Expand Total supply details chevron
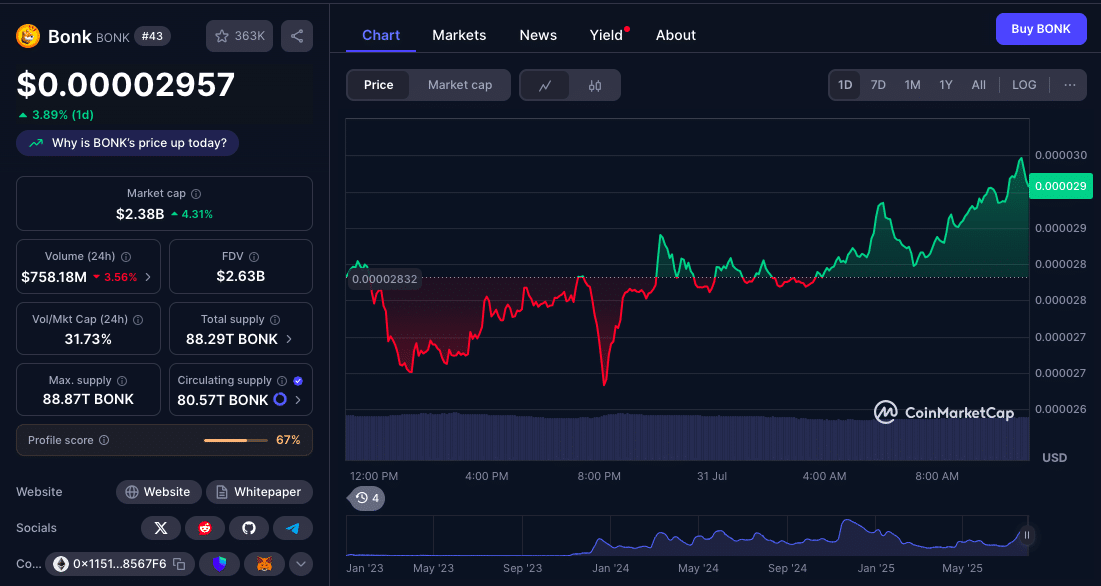This screenshot has height=586, width=1101. [x=289, y=339]
